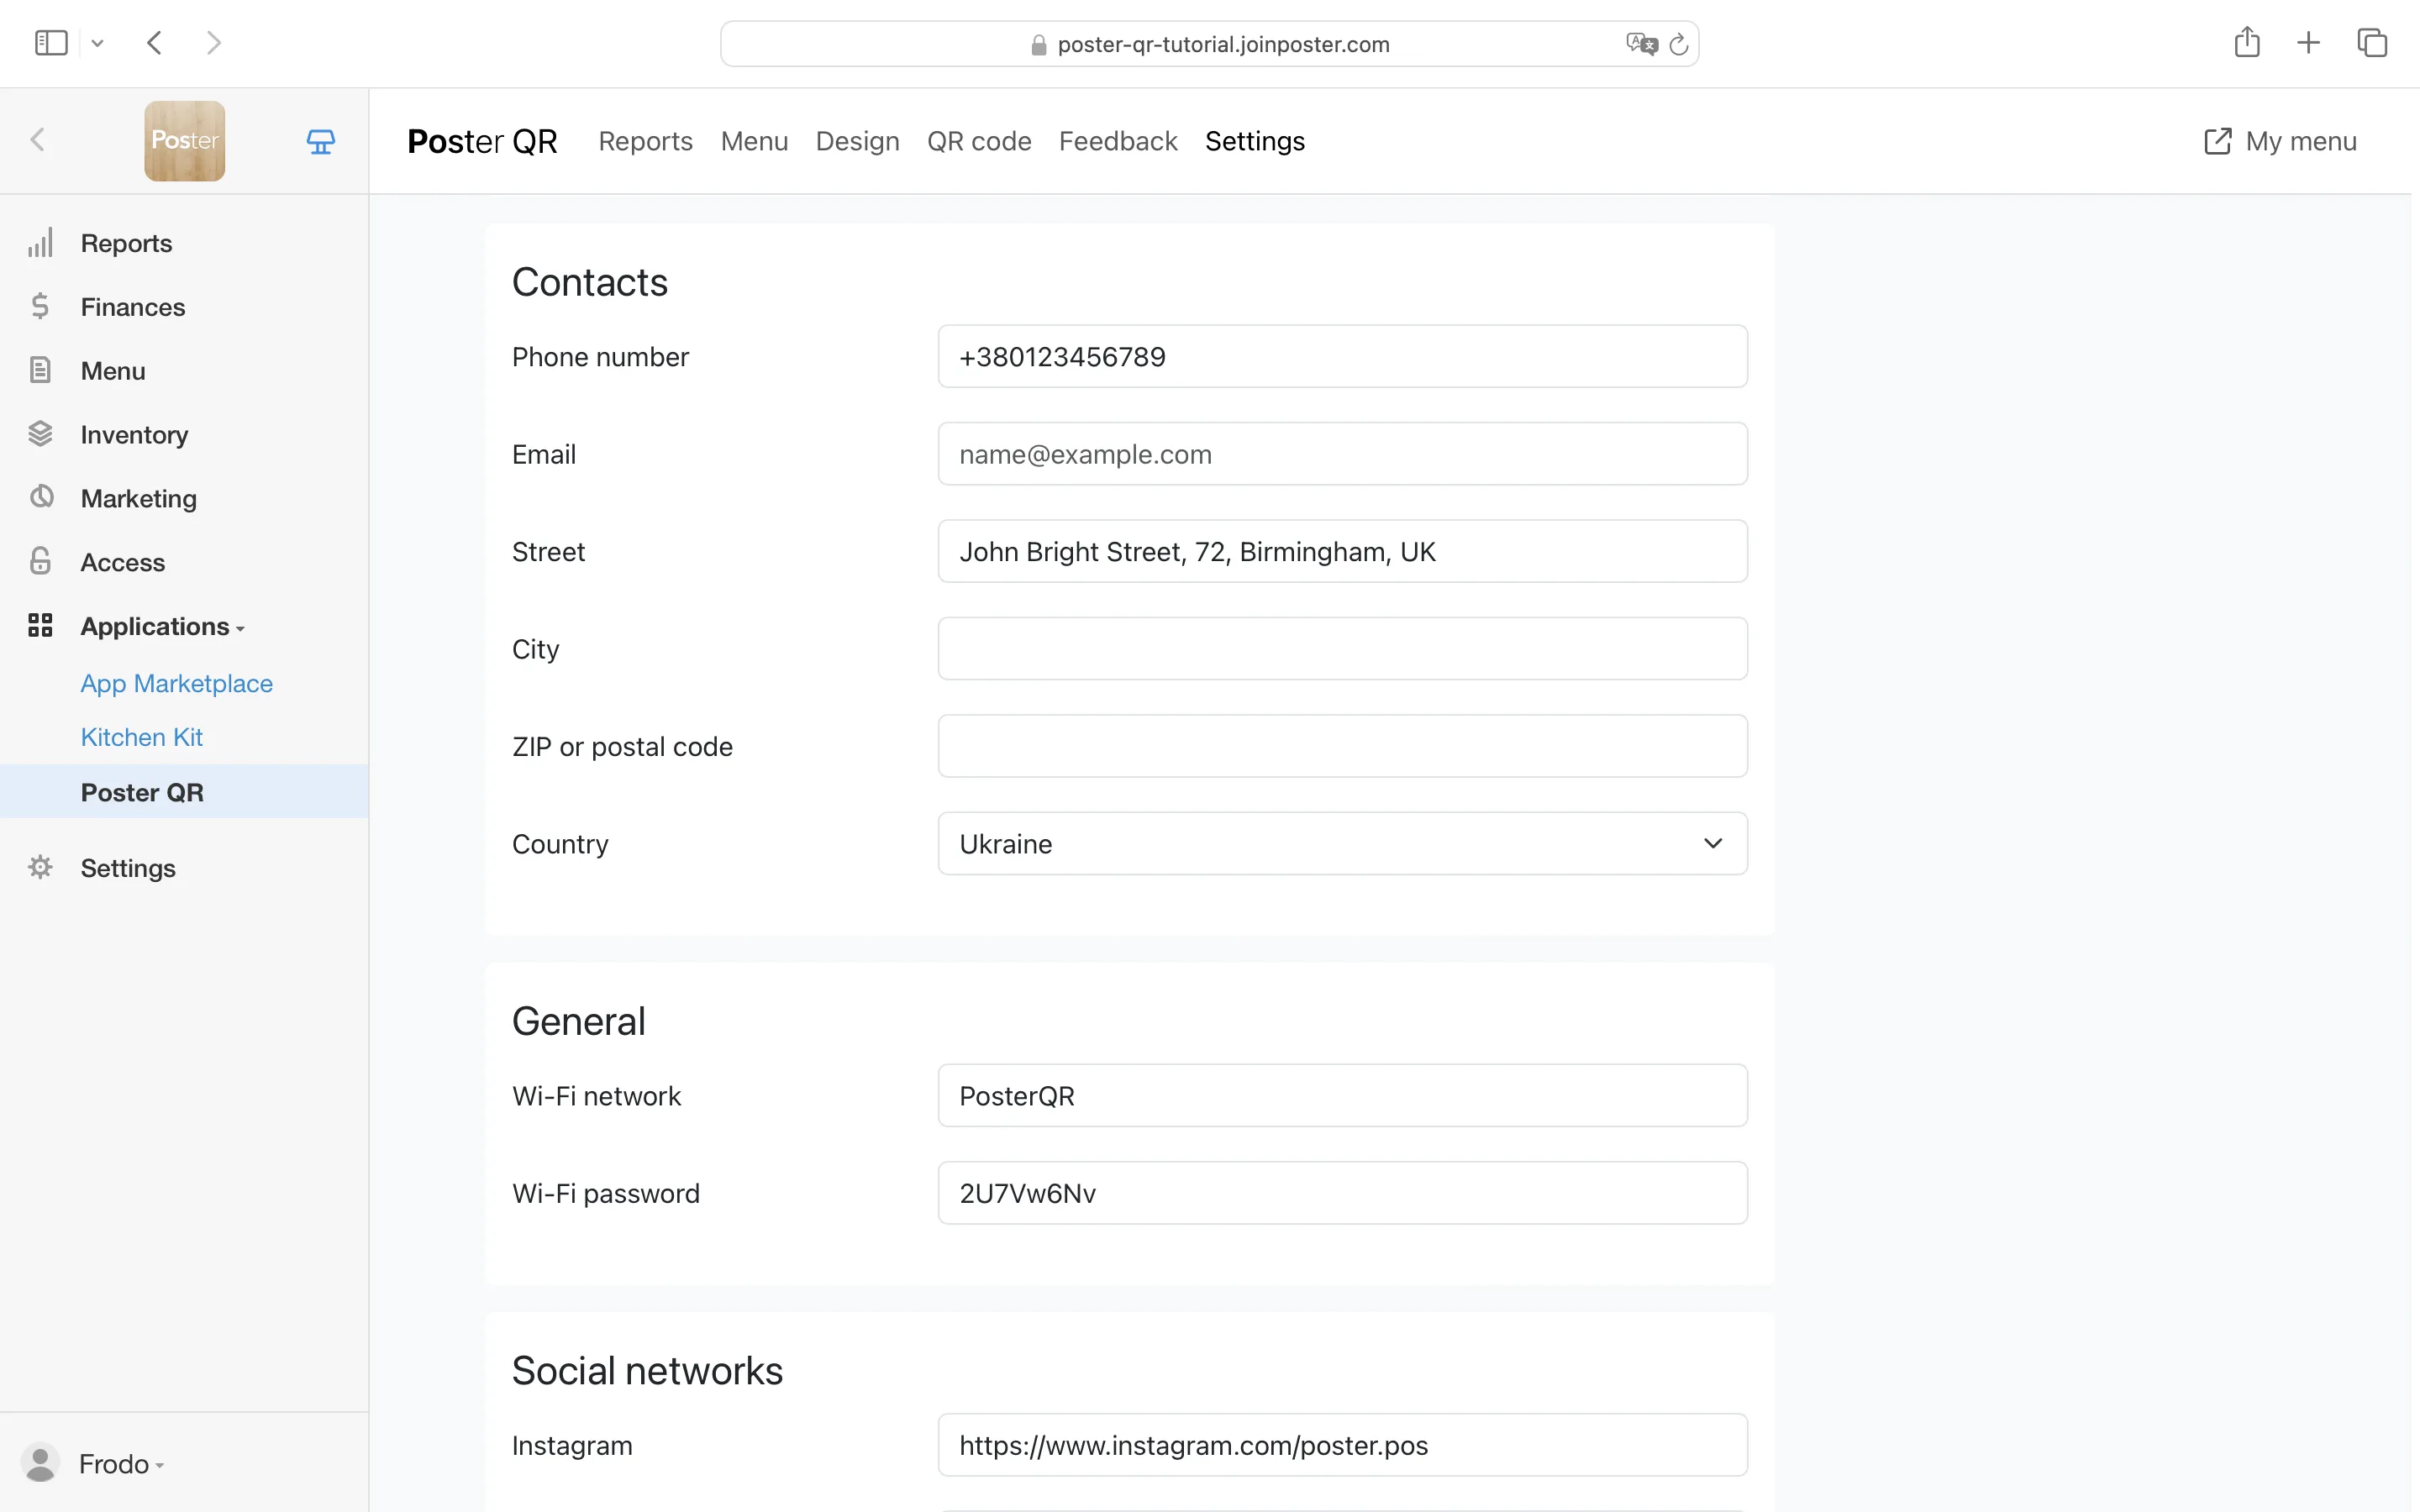Click the browser Share icon

pyautogui.click(x=2247, y=42)
